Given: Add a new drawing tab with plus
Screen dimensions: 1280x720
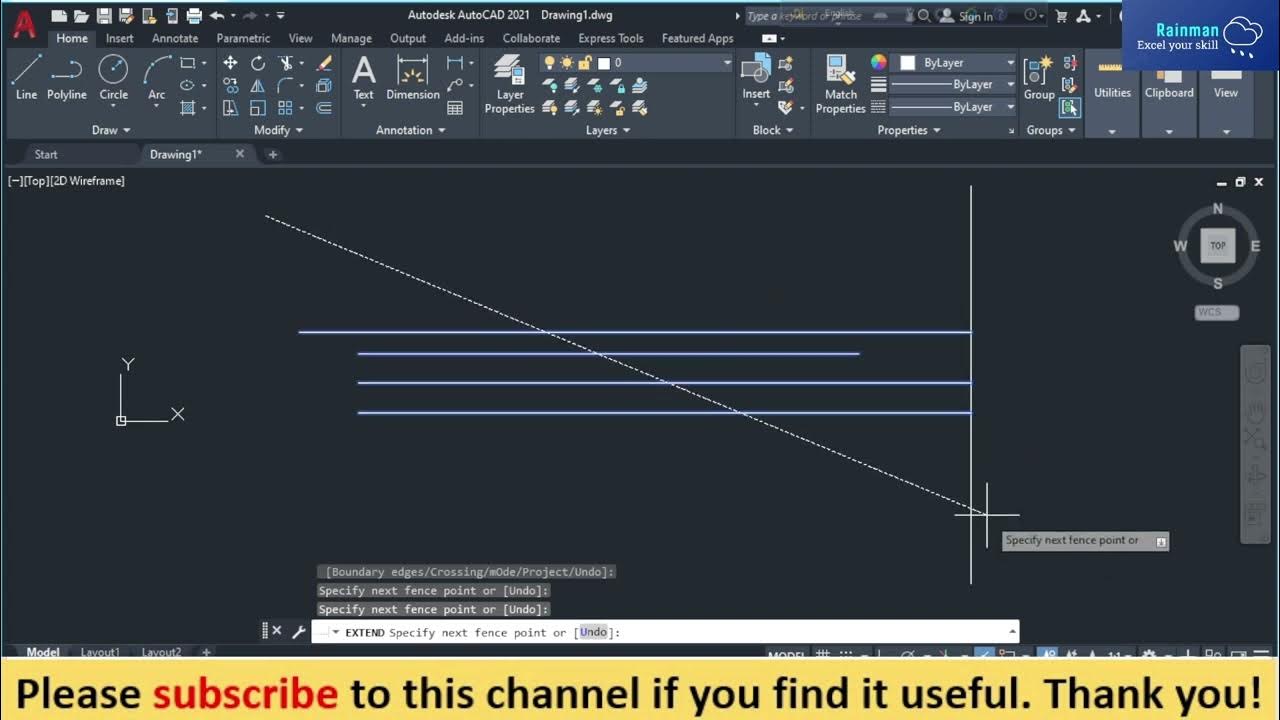Looking at the screenshot, I should [272, 154].
